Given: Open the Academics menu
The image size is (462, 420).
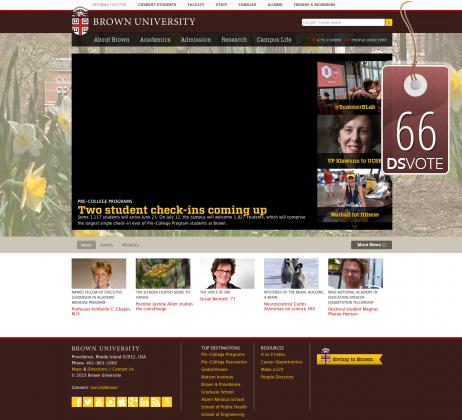Looking at the screenshot, I should click(155, 40).
